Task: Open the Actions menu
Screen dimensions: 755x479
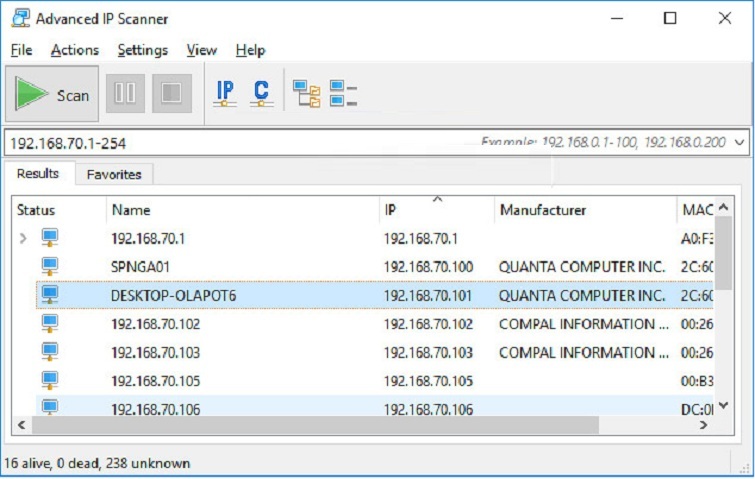Action: 75,50
